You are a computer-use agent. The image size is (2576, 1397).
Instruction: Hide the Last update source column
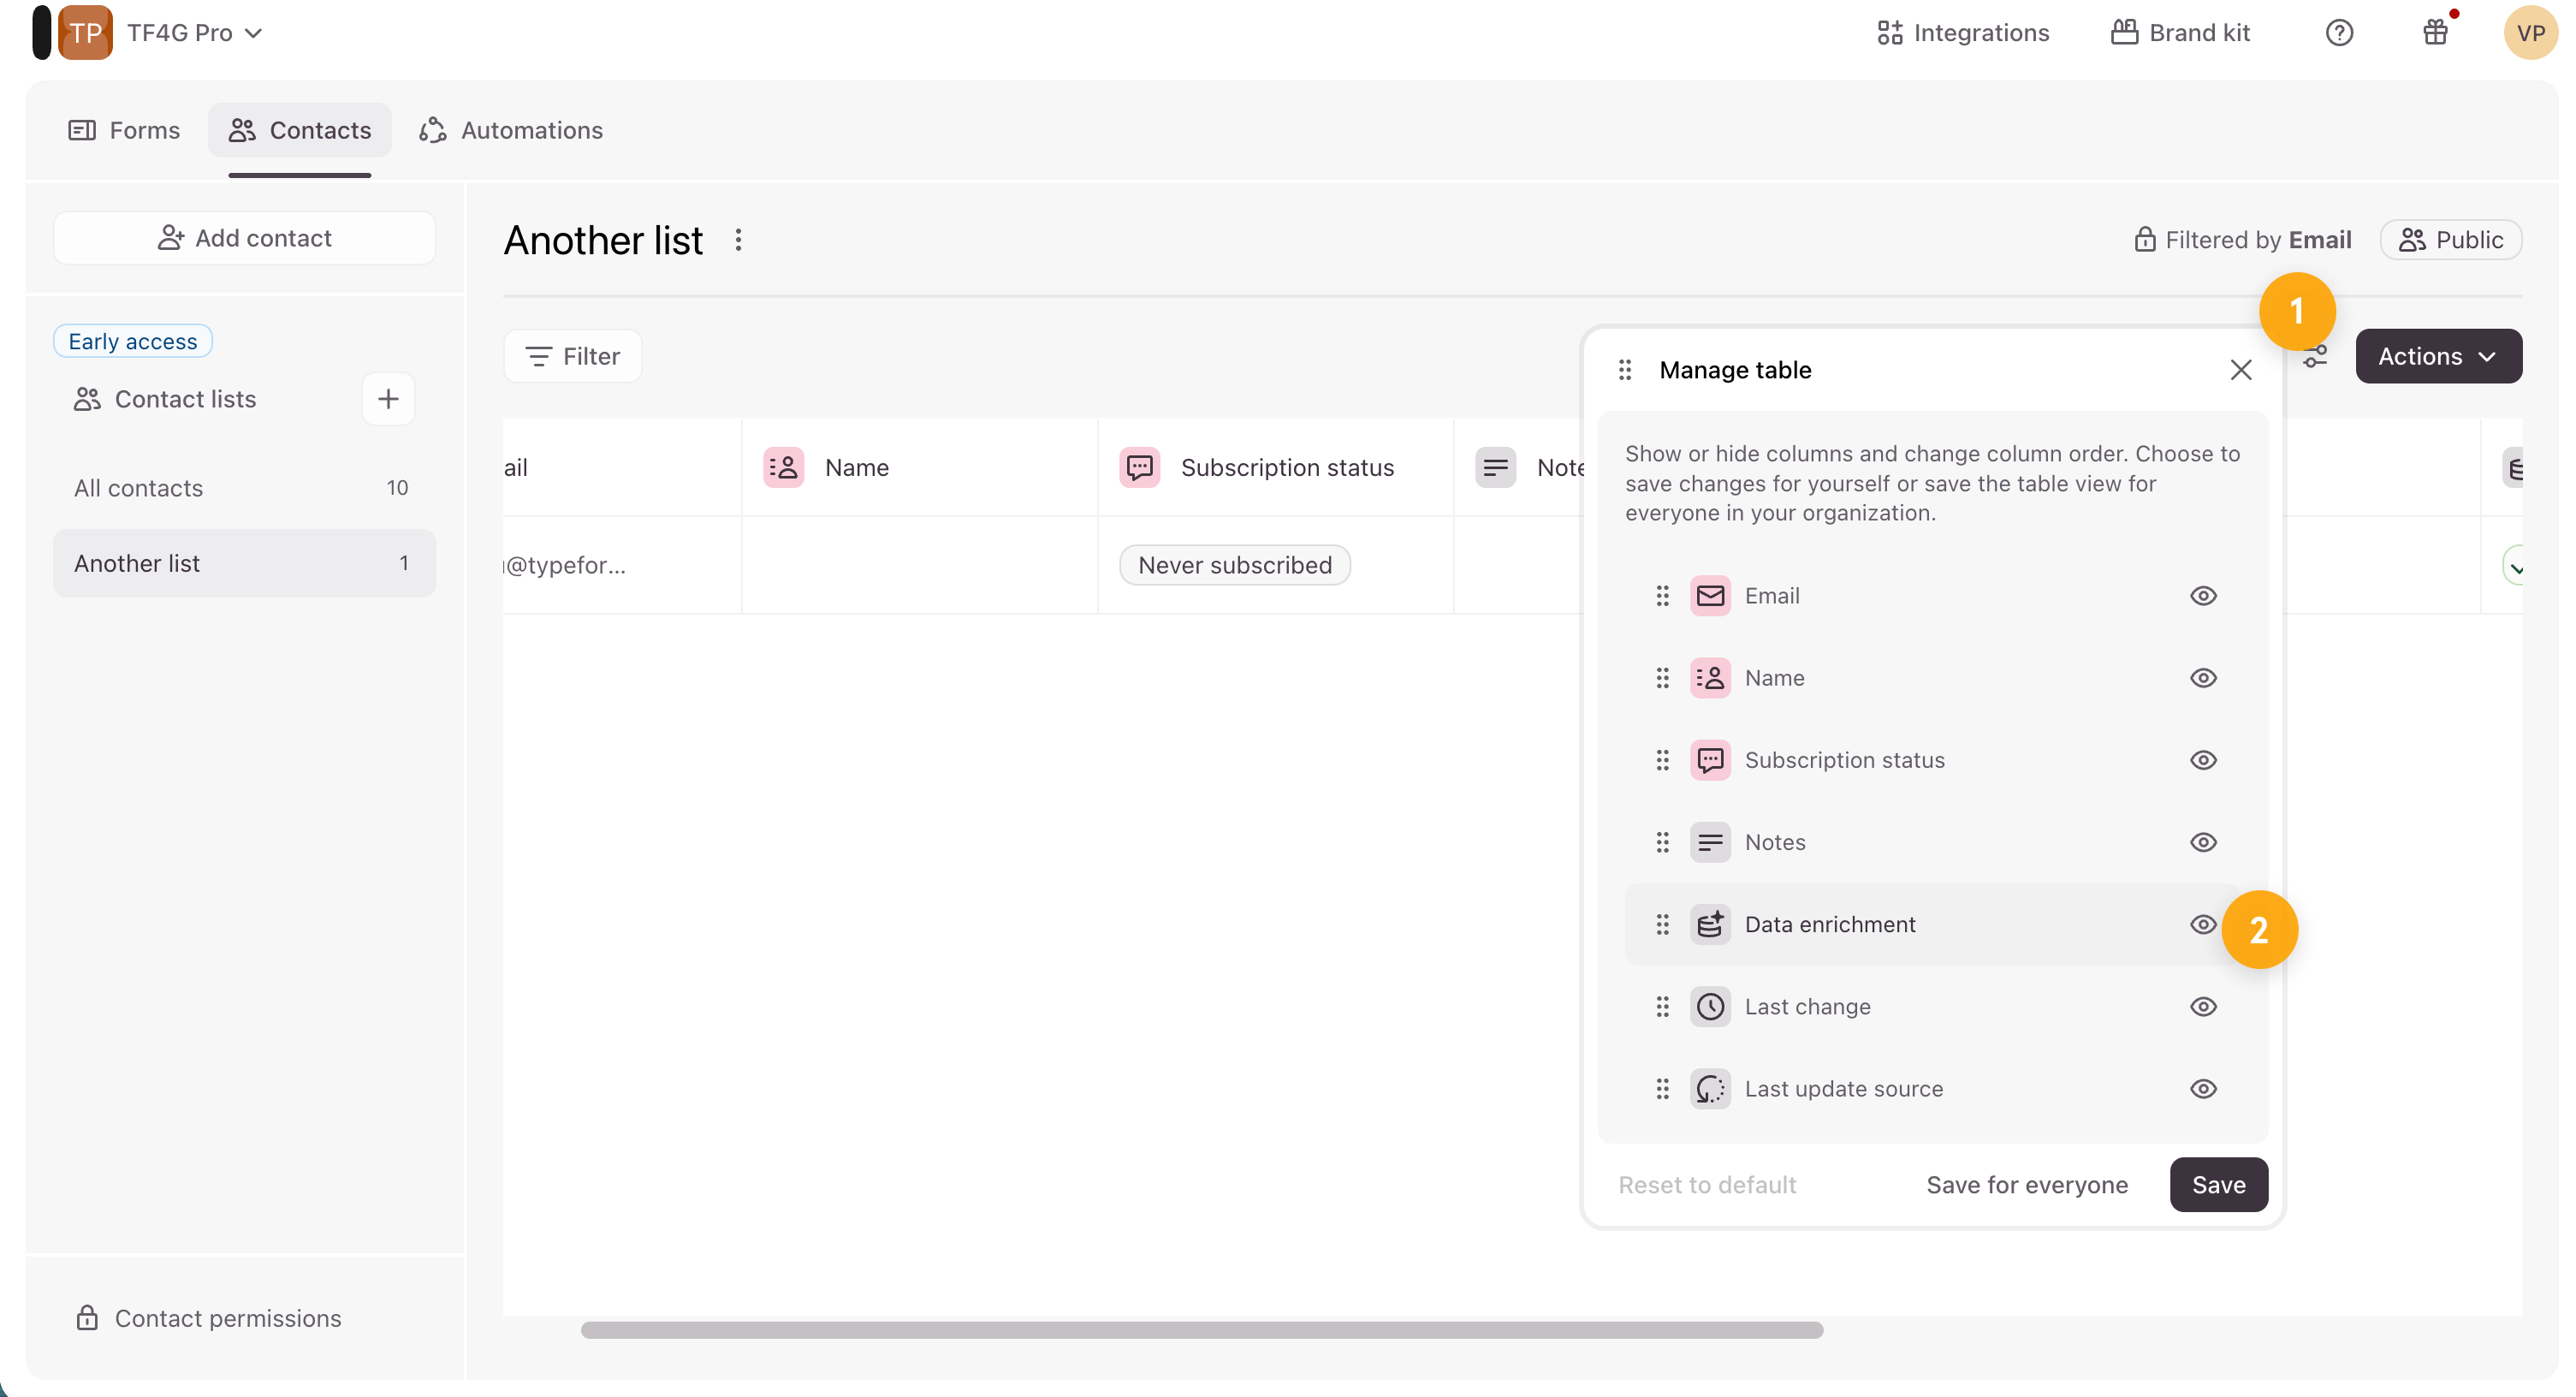point(2203,1089)
